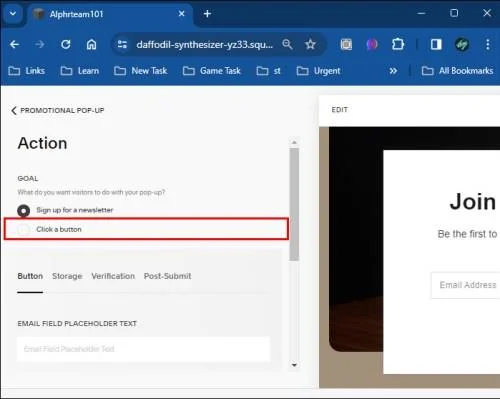This screenshot has width=500, height=399.
Task: View site information icon in address bar
Action: [x=122, y=44]
